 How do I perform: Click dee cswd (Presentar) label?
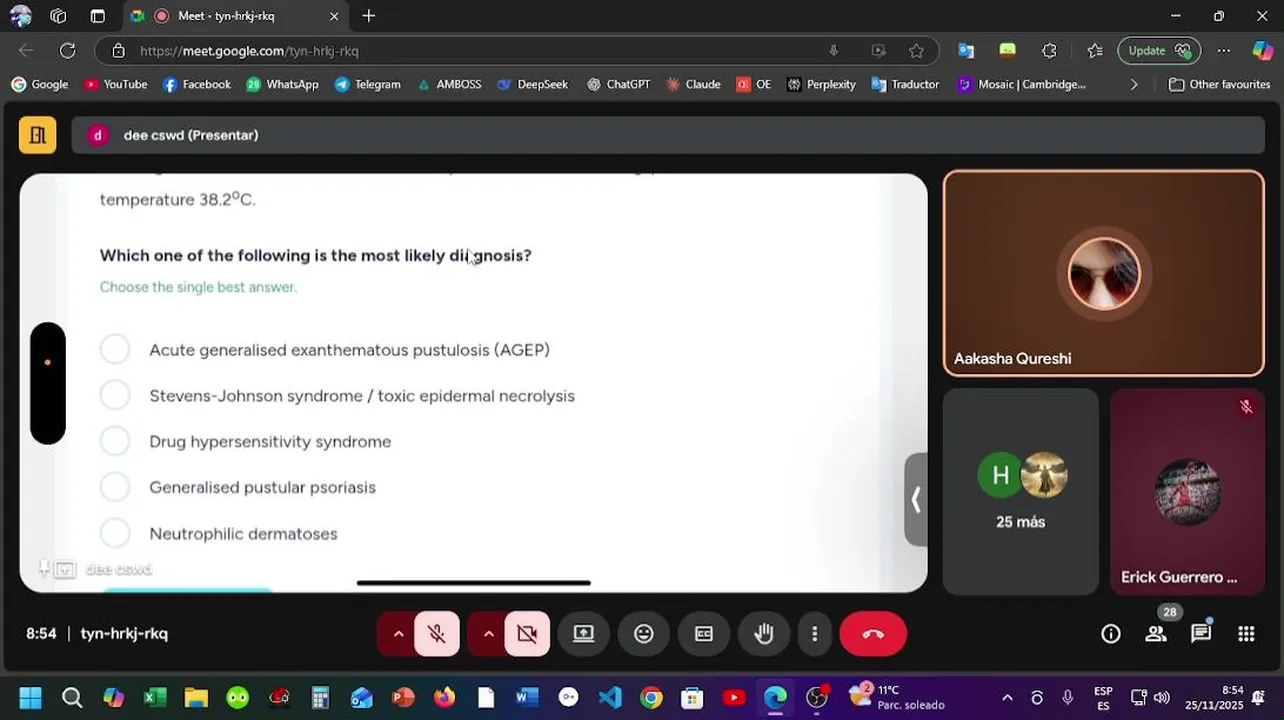click(191, 135)
